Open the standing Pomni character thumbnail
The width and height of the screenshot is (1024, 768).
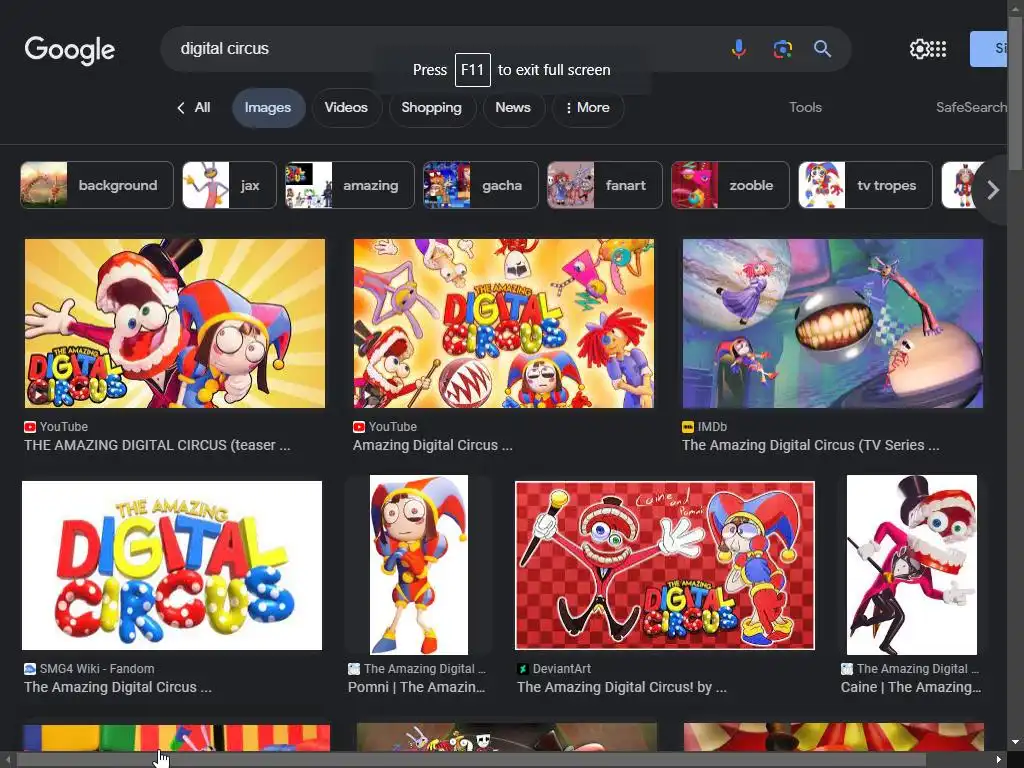(x=419, y=565)
